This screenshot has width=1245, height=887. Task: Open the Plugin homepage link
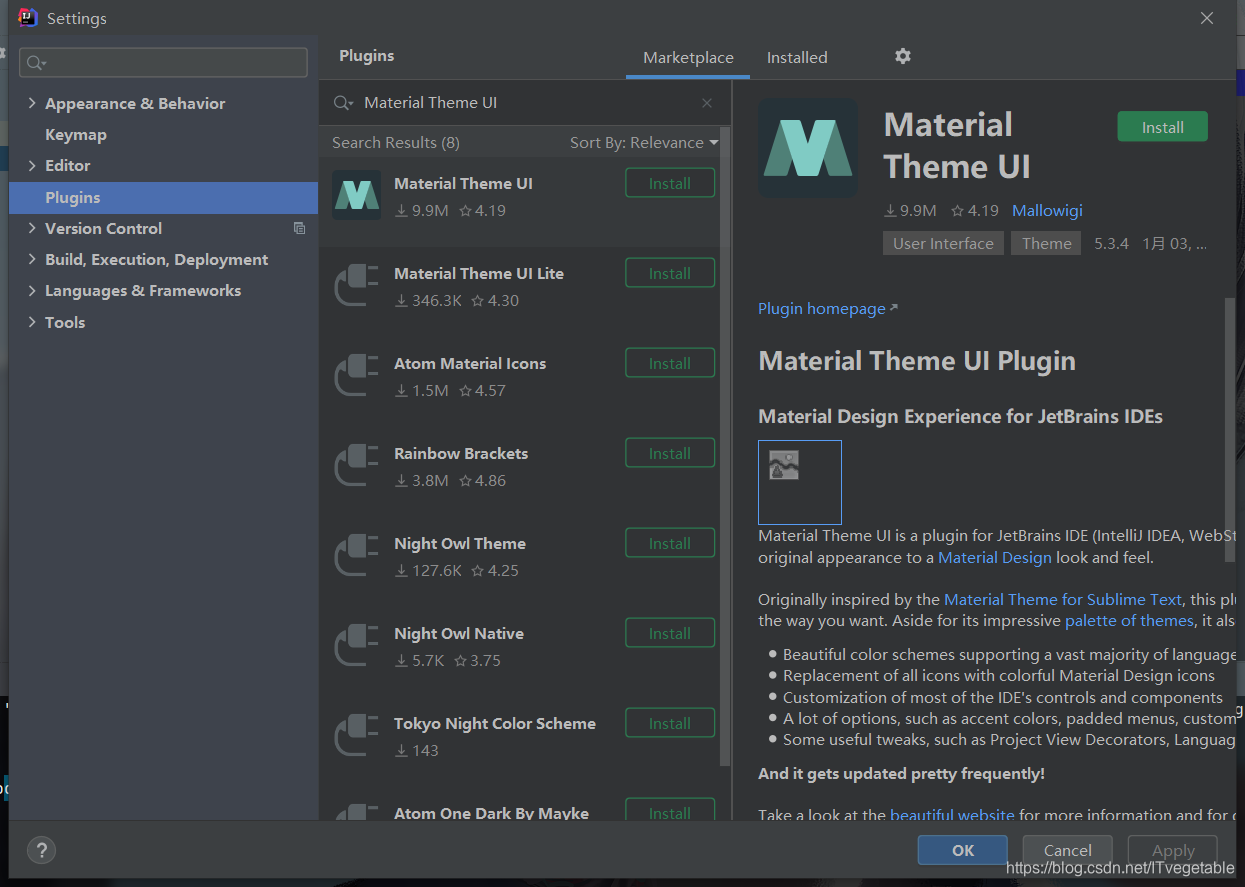pos(827,308)
